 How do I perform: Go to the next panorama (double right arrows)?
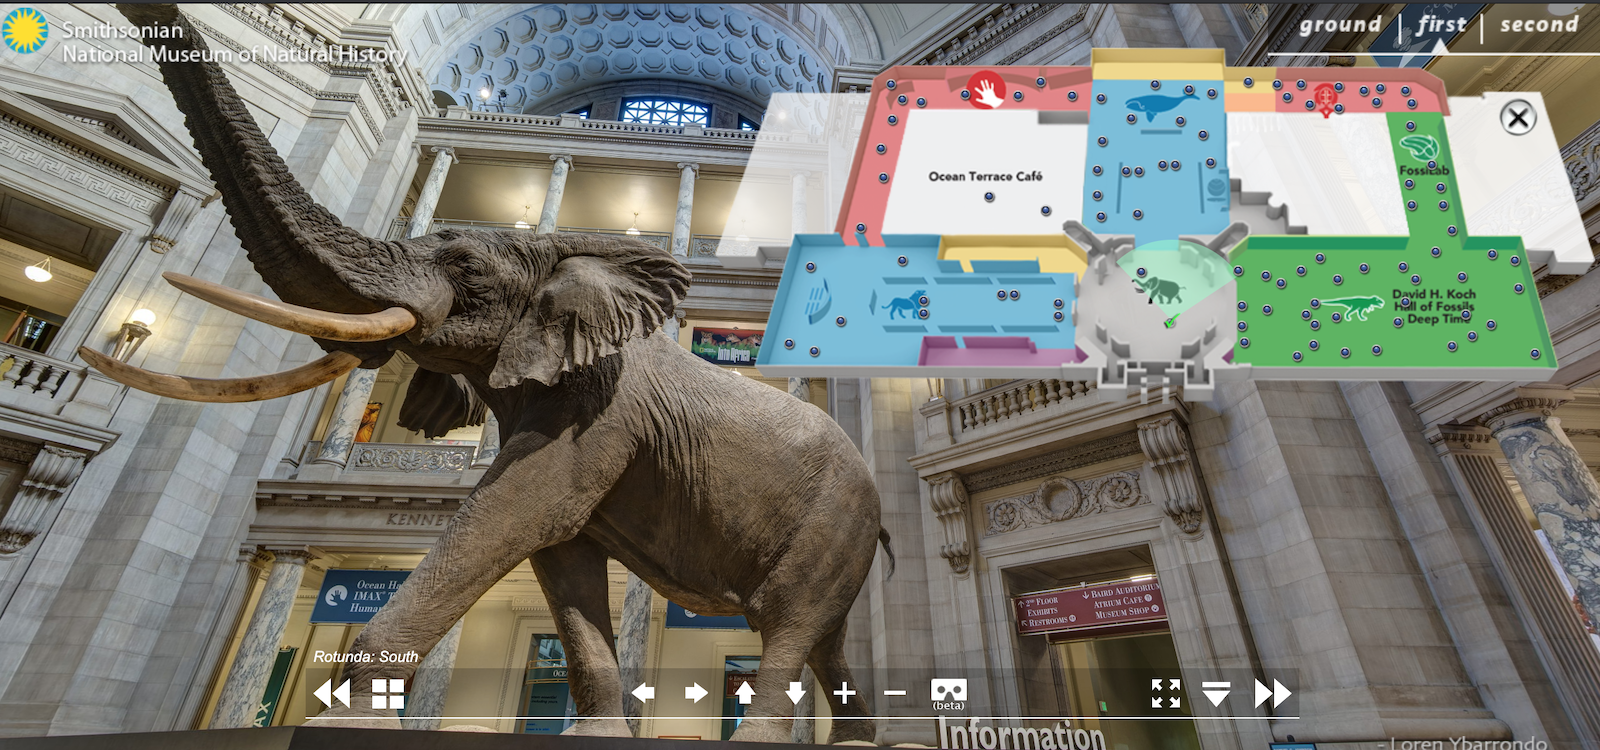[1272, 693]
